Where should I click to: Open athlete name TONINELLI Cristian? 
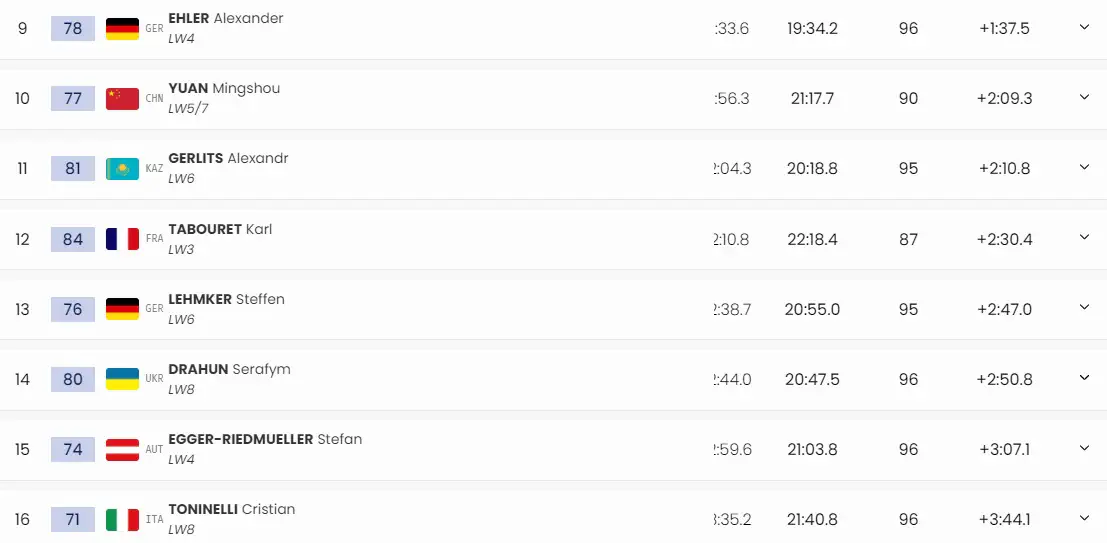click(232, 509)
